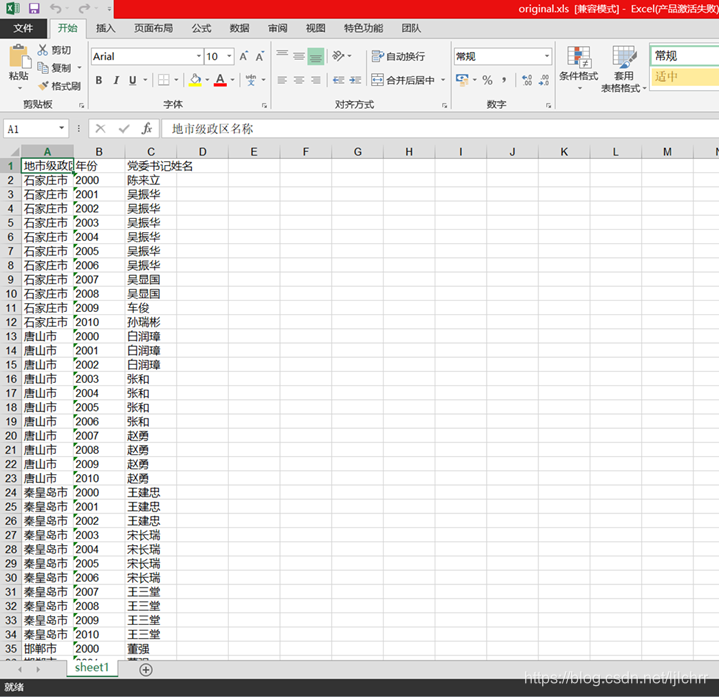Increase indent of cell text
This screenshot has width=719, height=697.
(355, 80)
